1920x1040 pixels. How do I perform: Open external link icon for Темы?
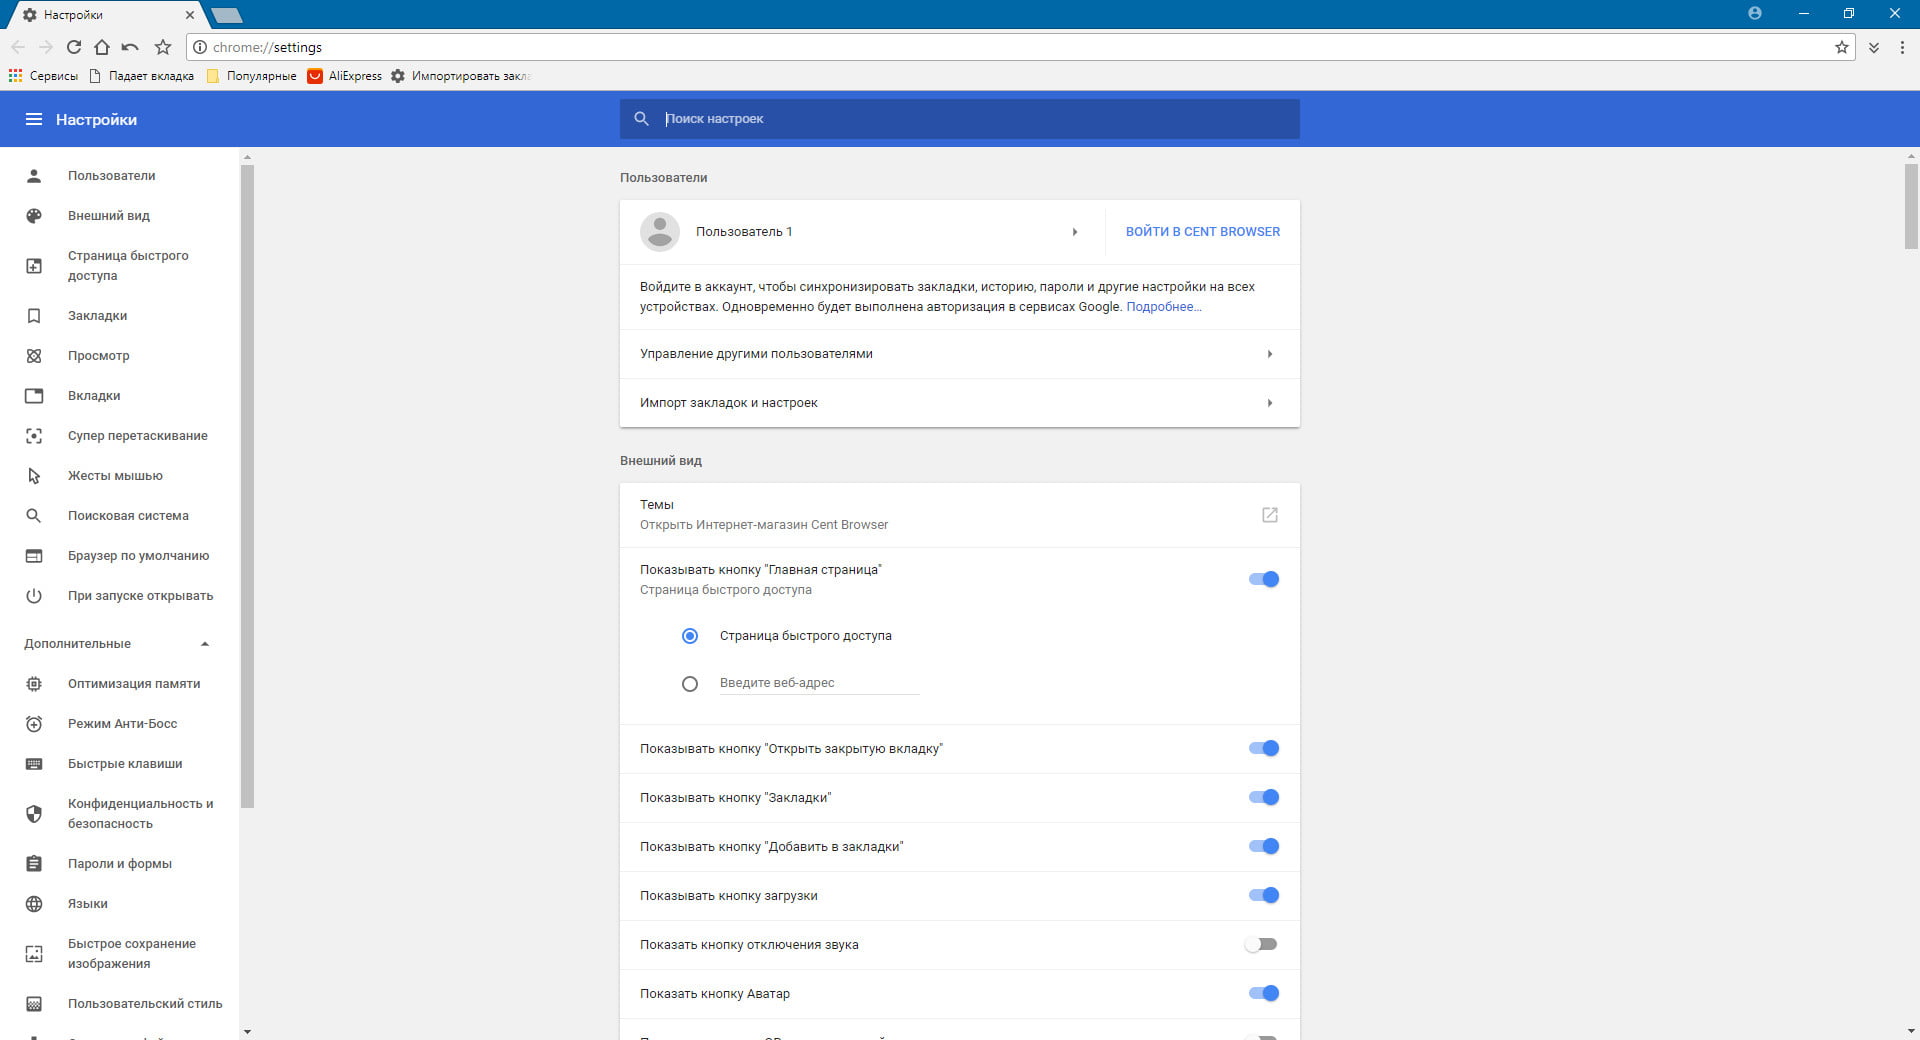click(x=1269, y=515)
